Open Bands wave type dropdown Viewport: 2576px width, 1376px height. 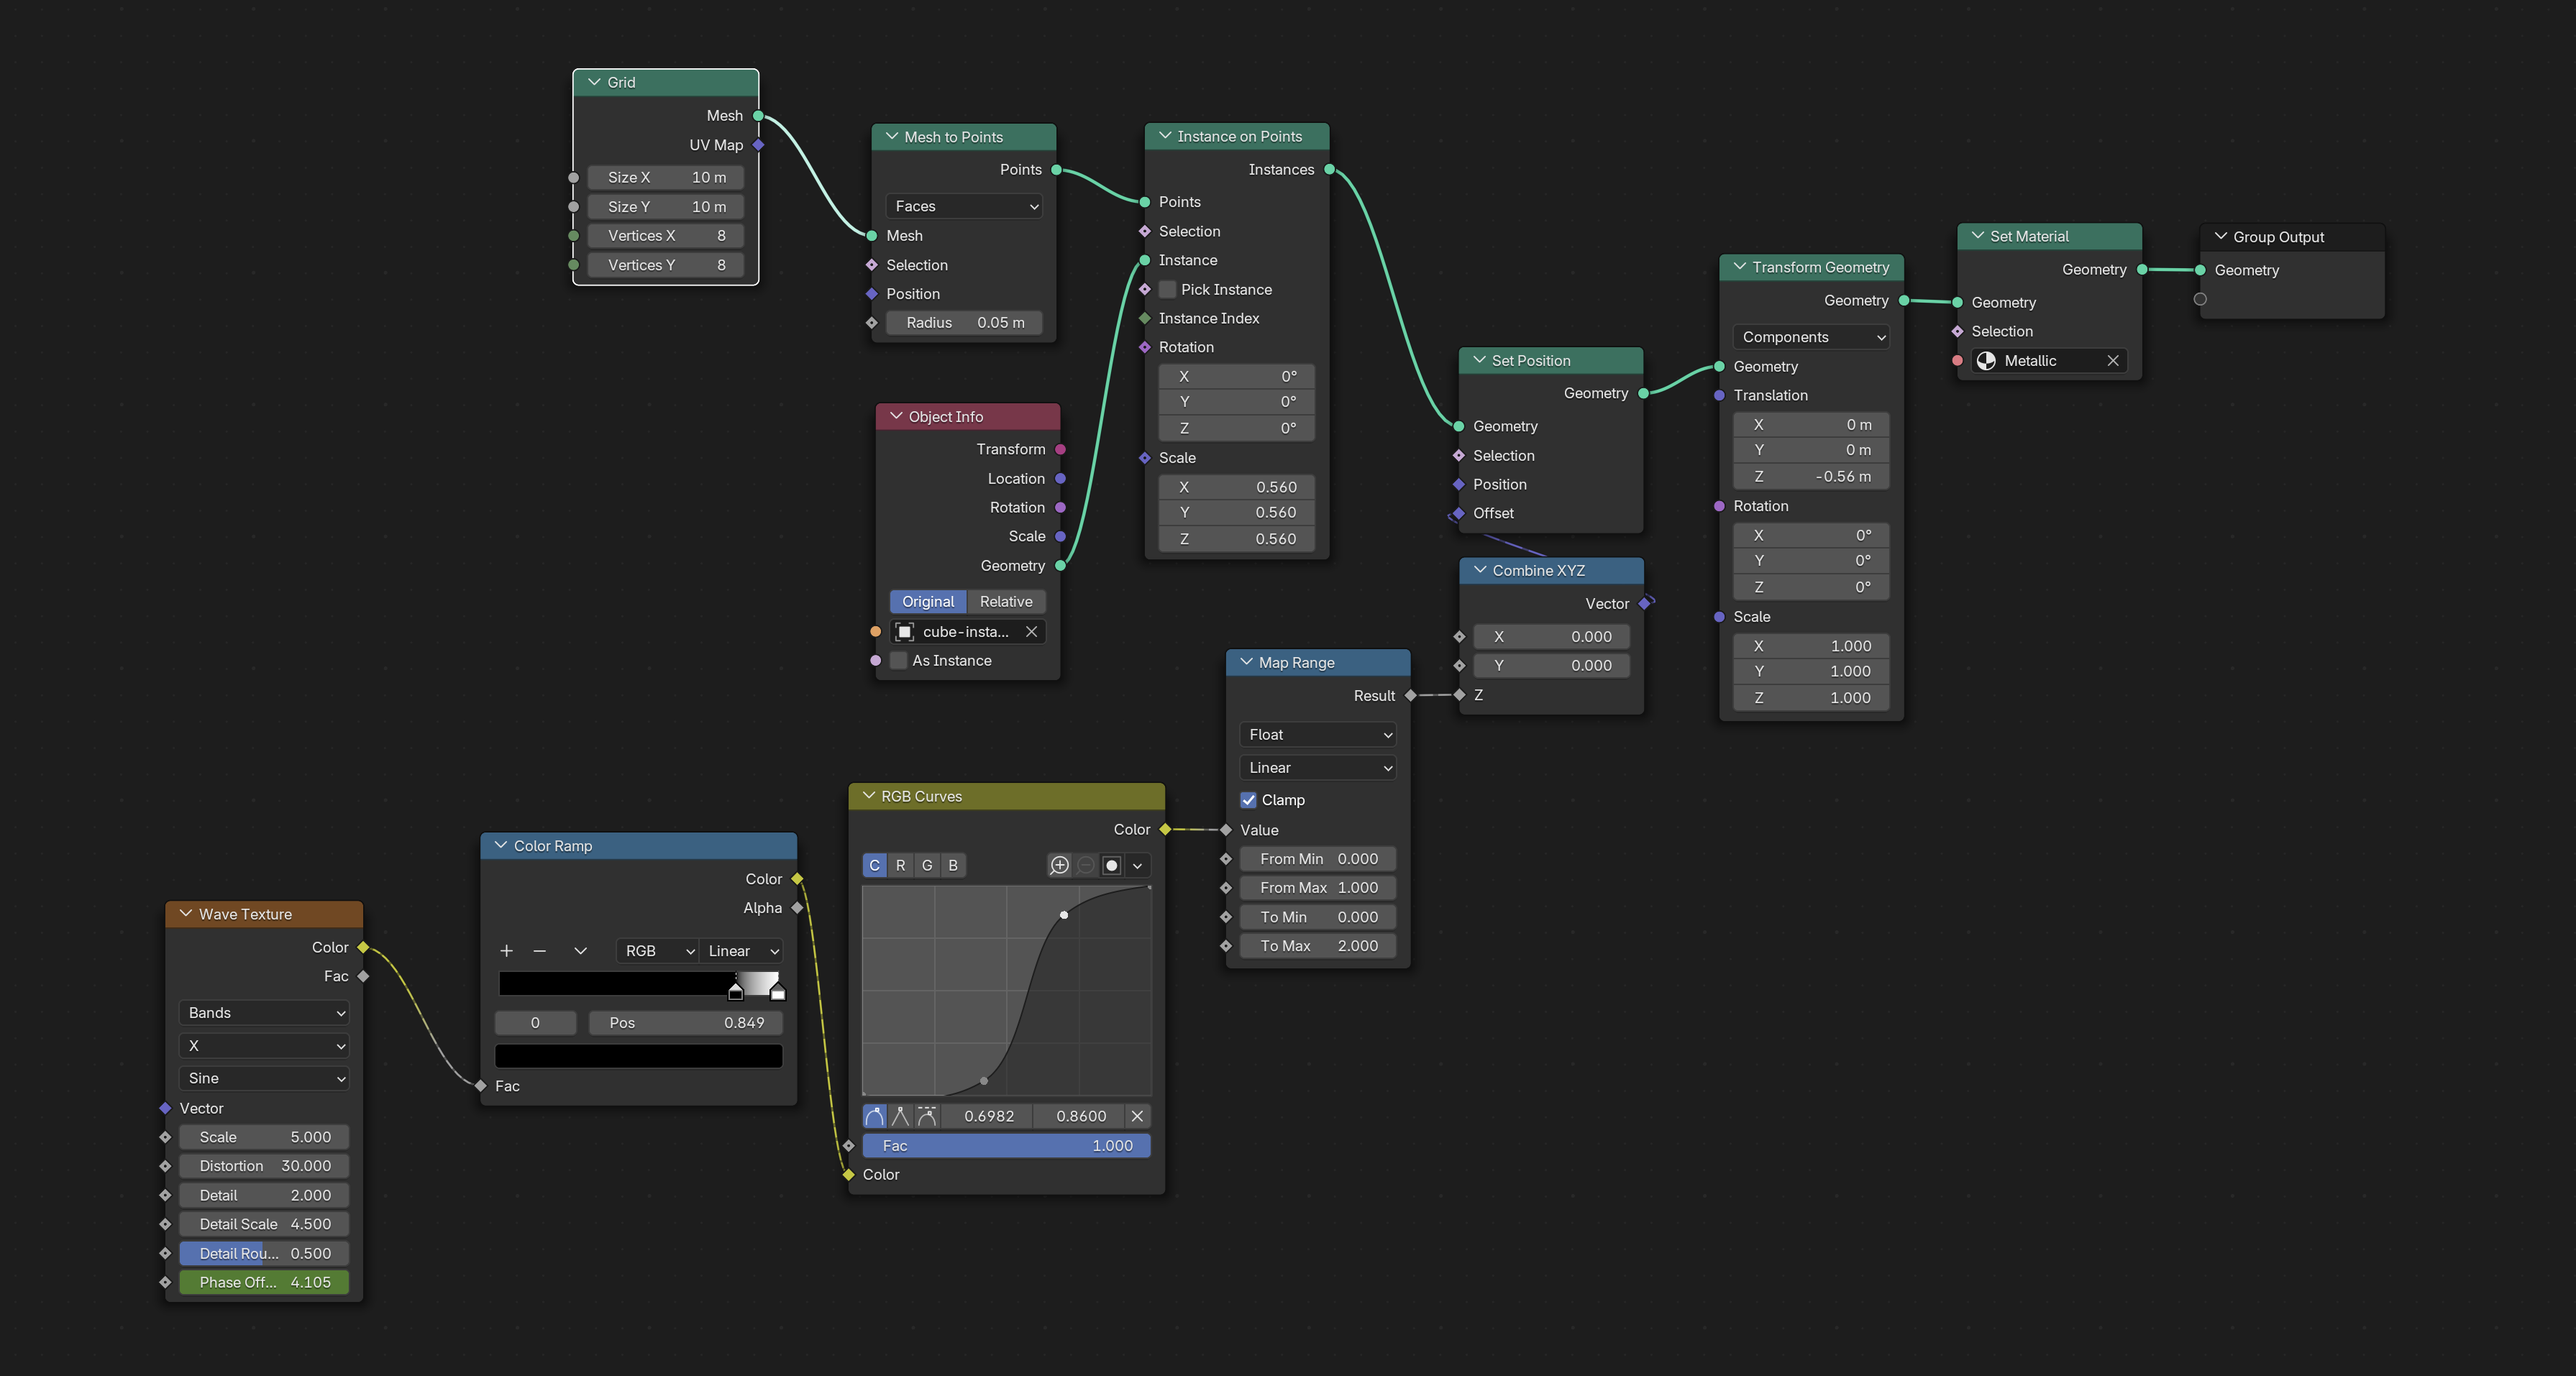(x=264, y=1013)
